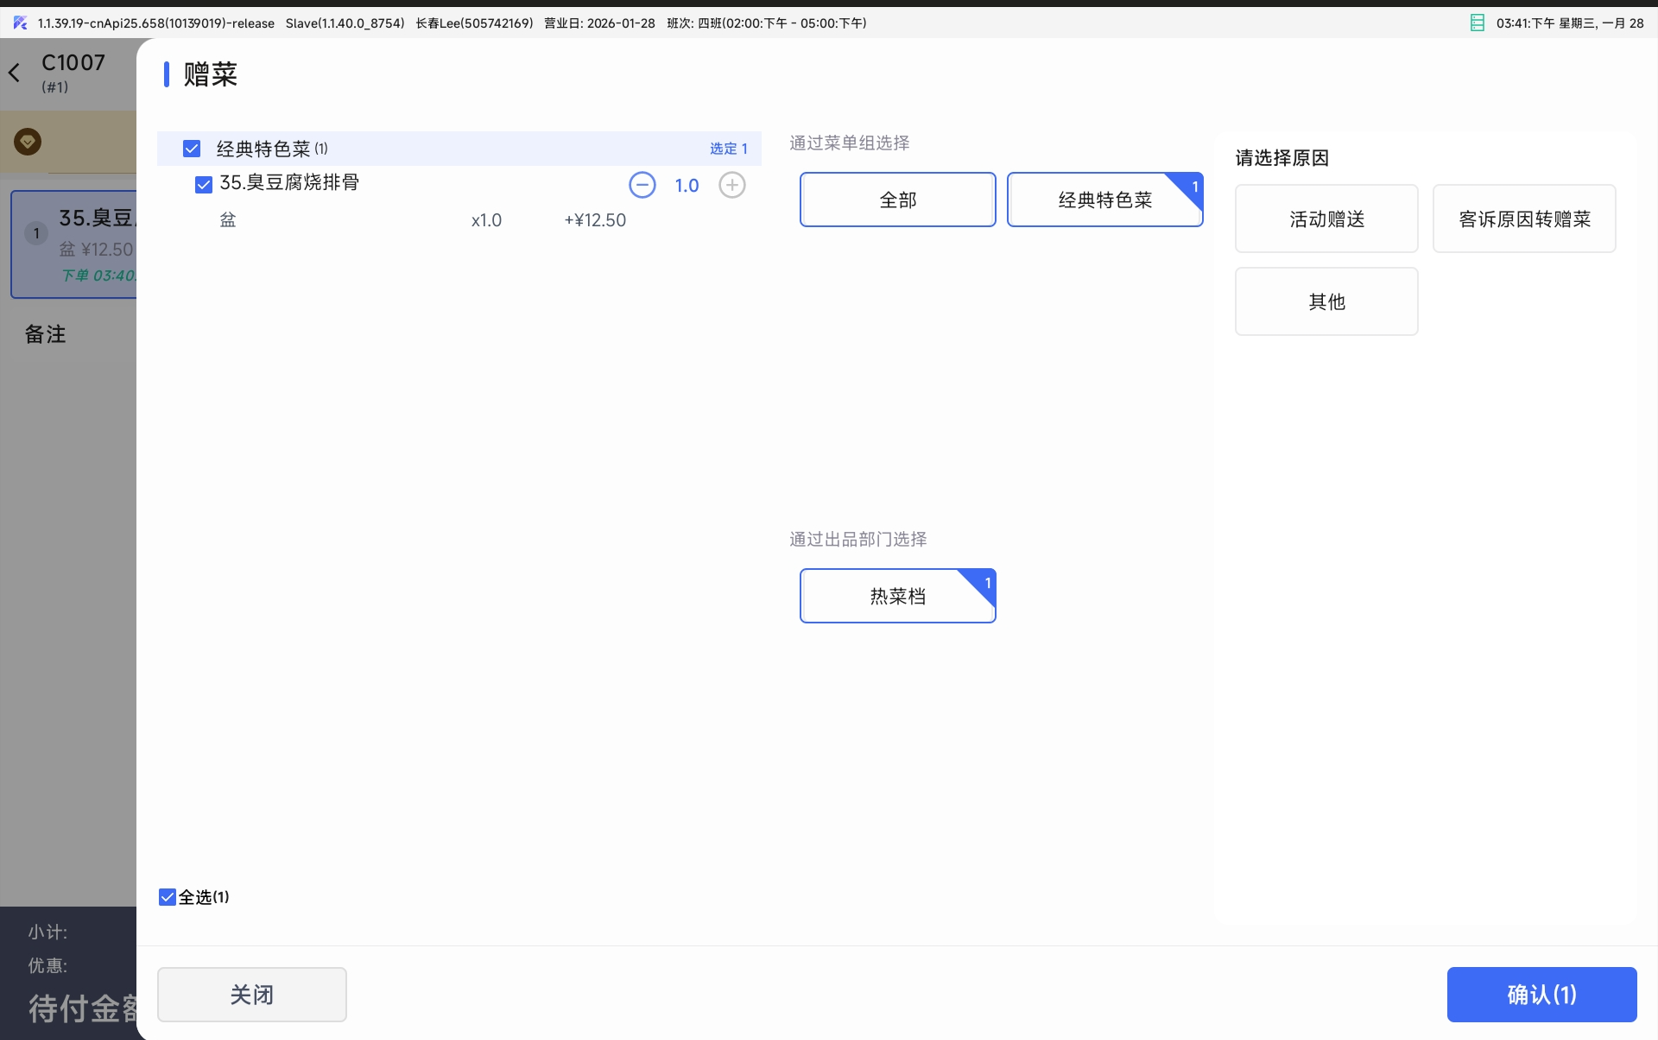Click the gold member badge icon
Image resolution: width=1658 pixels, height=1040 pixels.
(x=28, y=142)
